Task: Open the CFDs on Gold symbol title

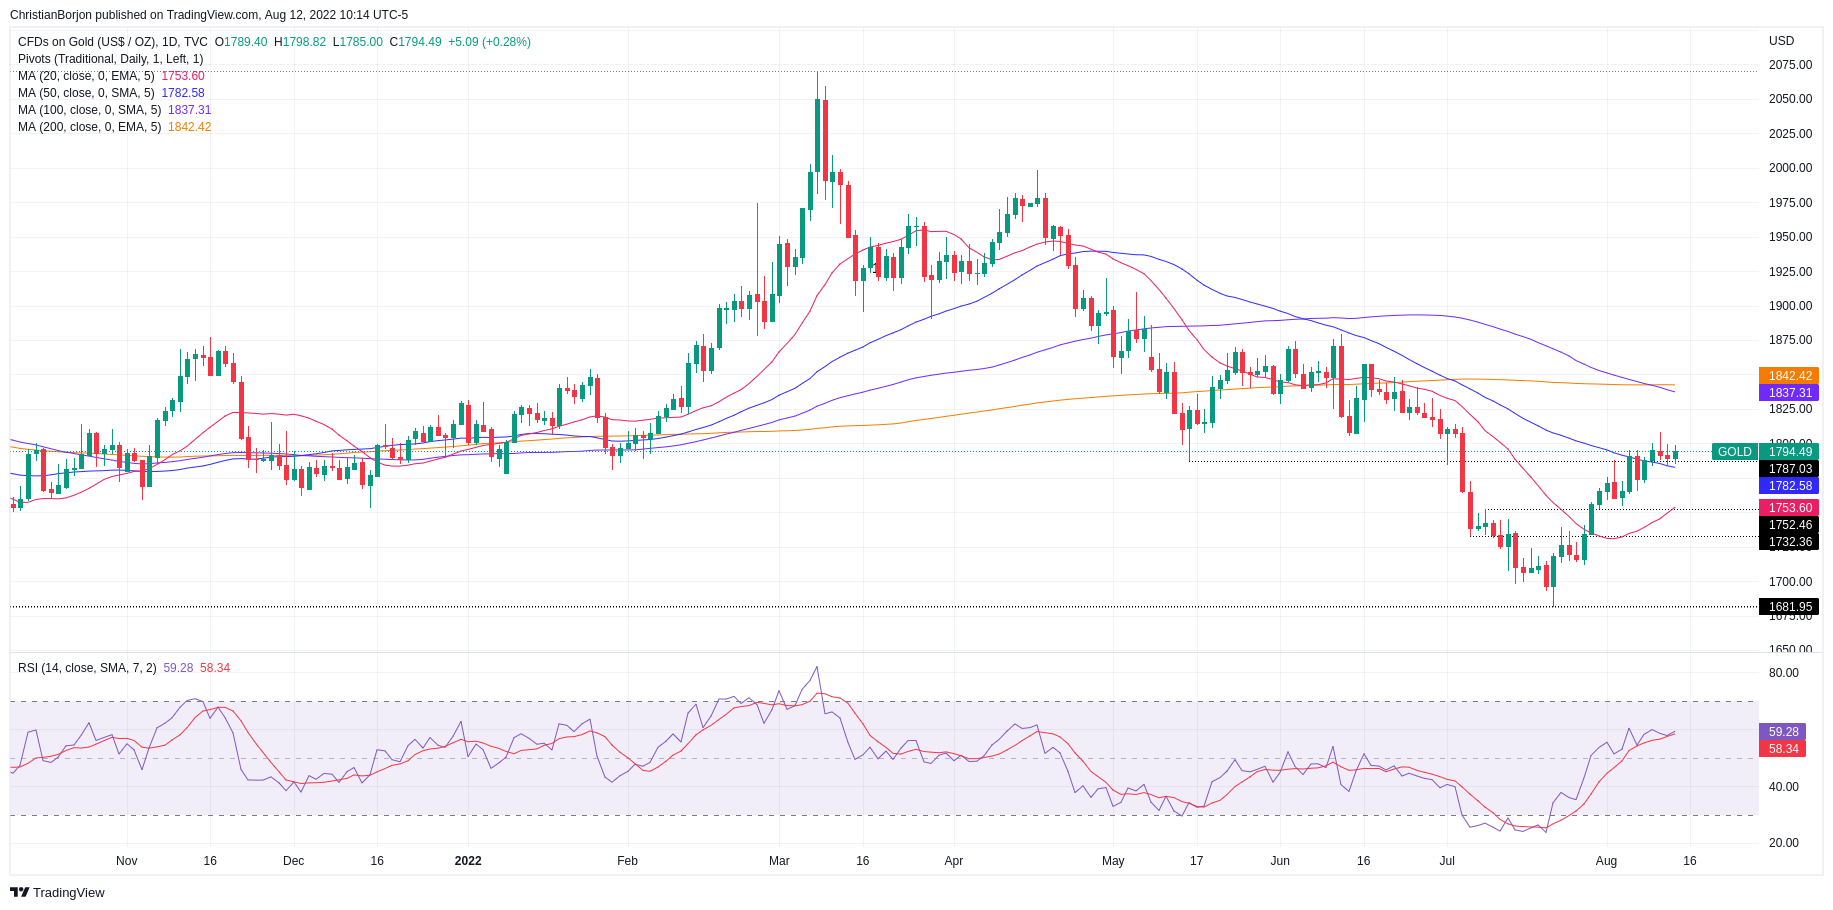Action: coord(112,42)
